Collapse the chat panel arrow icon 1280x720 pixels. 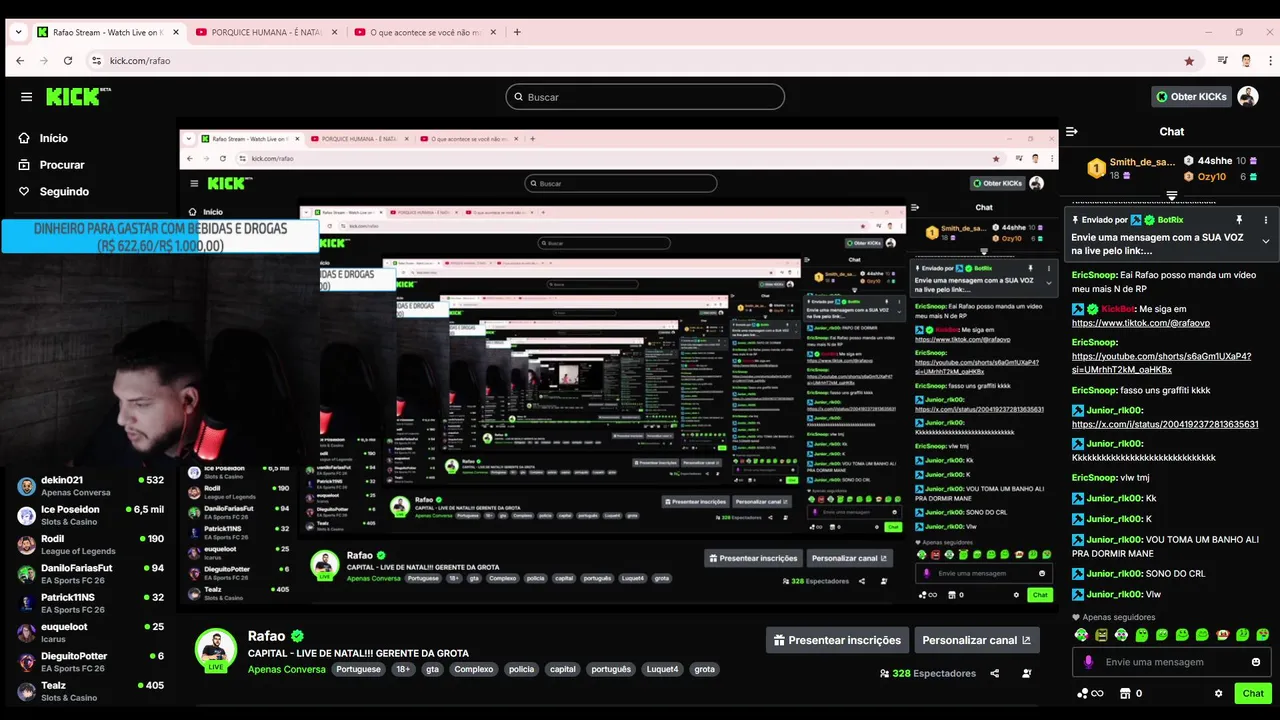(1071, 131)
